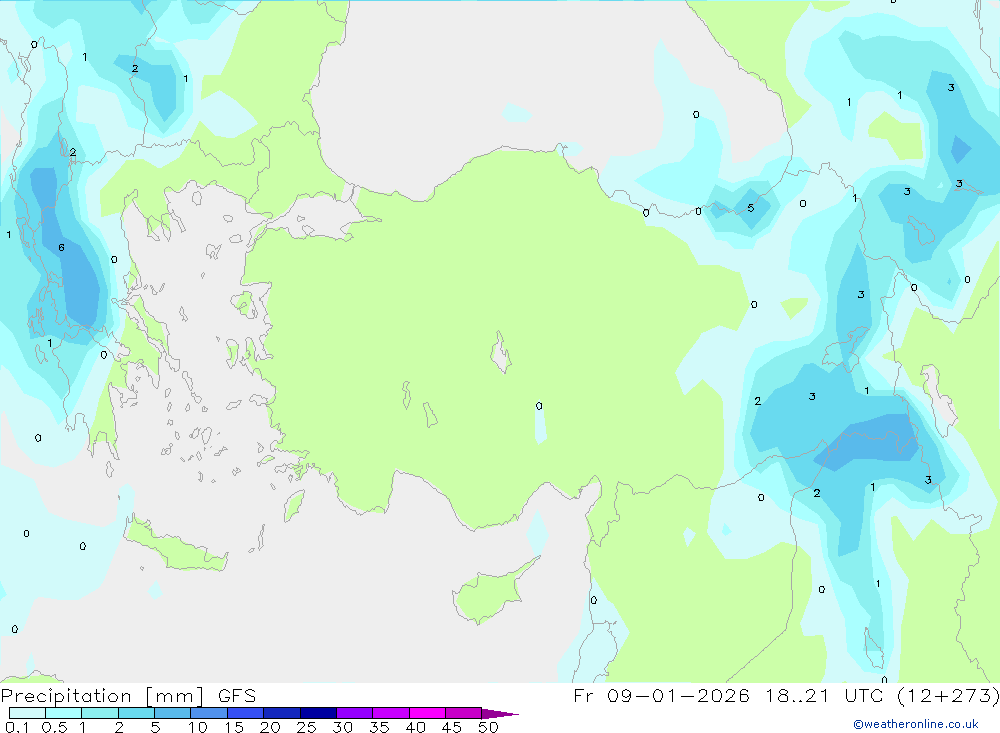This screenshot has width=1000, height=733.
Task: Click the "GFS" model label
Action: click(x=237, y=696)
